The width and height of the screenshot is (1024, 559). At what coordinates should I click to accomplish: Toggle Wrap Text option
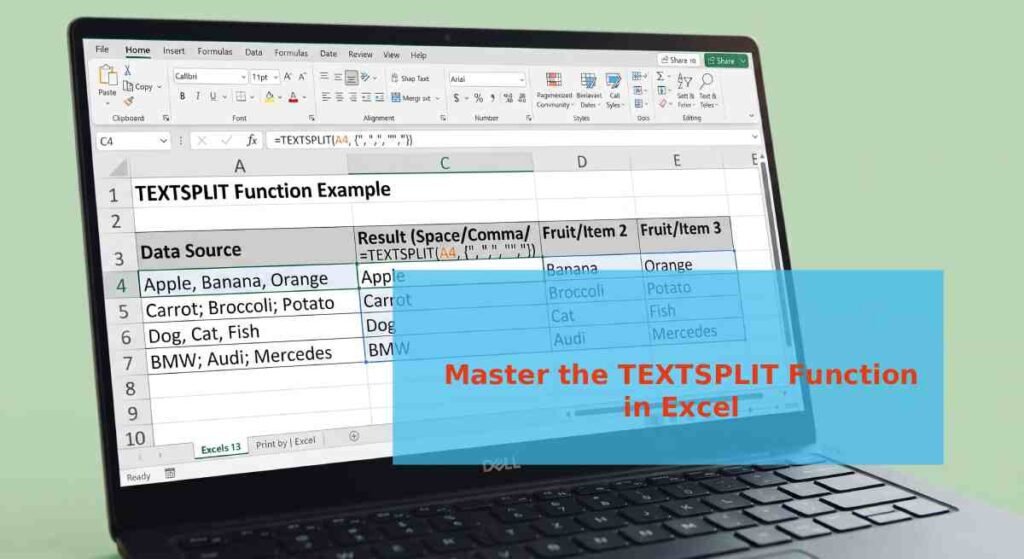pos(410,78)
